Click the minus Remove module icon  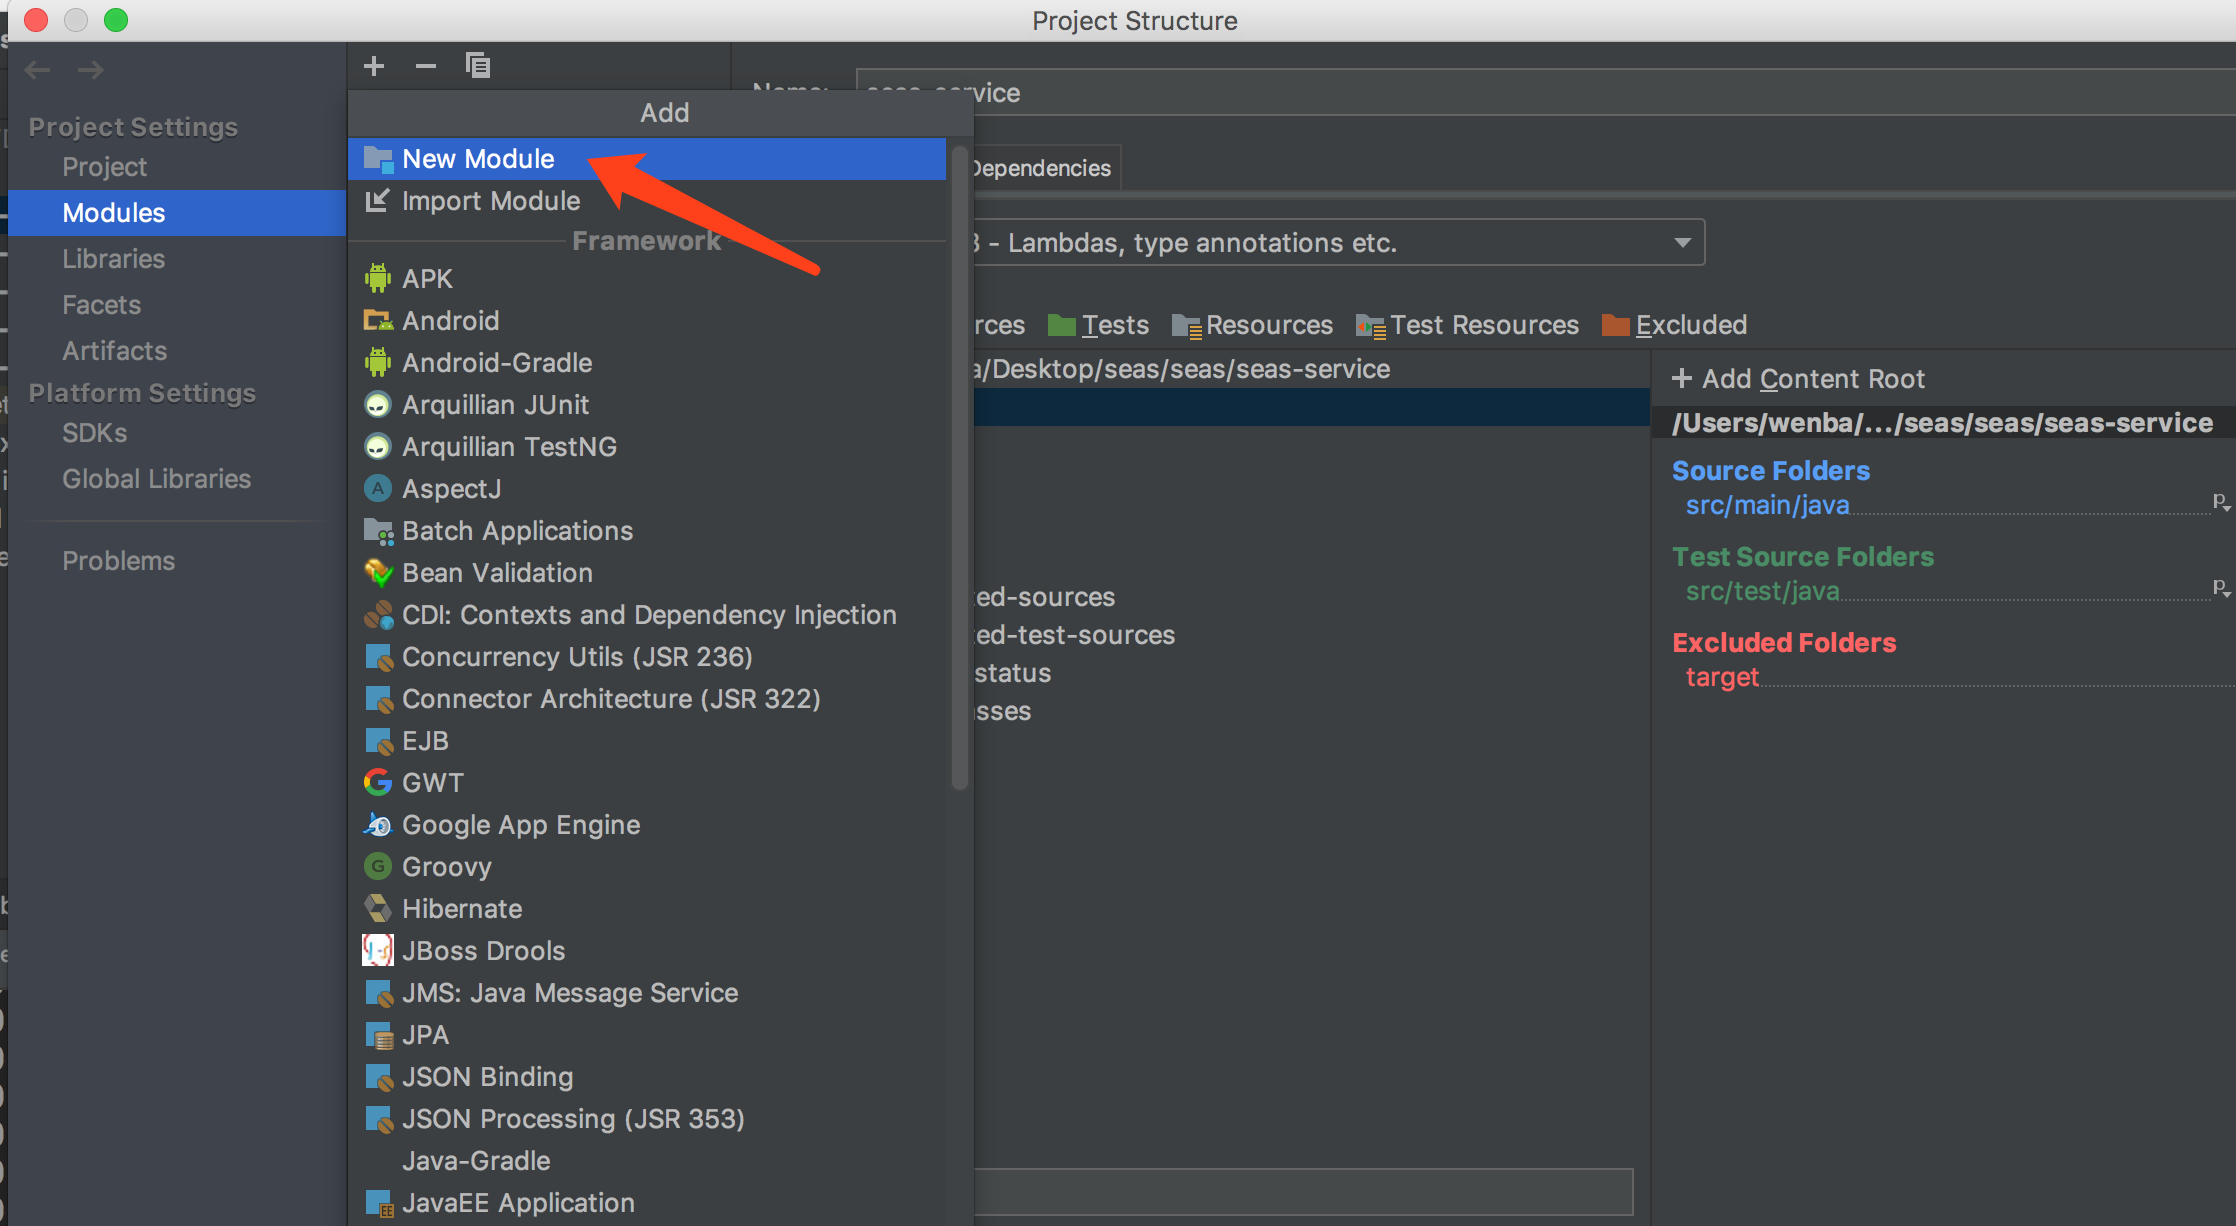pyautogui.click(x=426, y=66)
